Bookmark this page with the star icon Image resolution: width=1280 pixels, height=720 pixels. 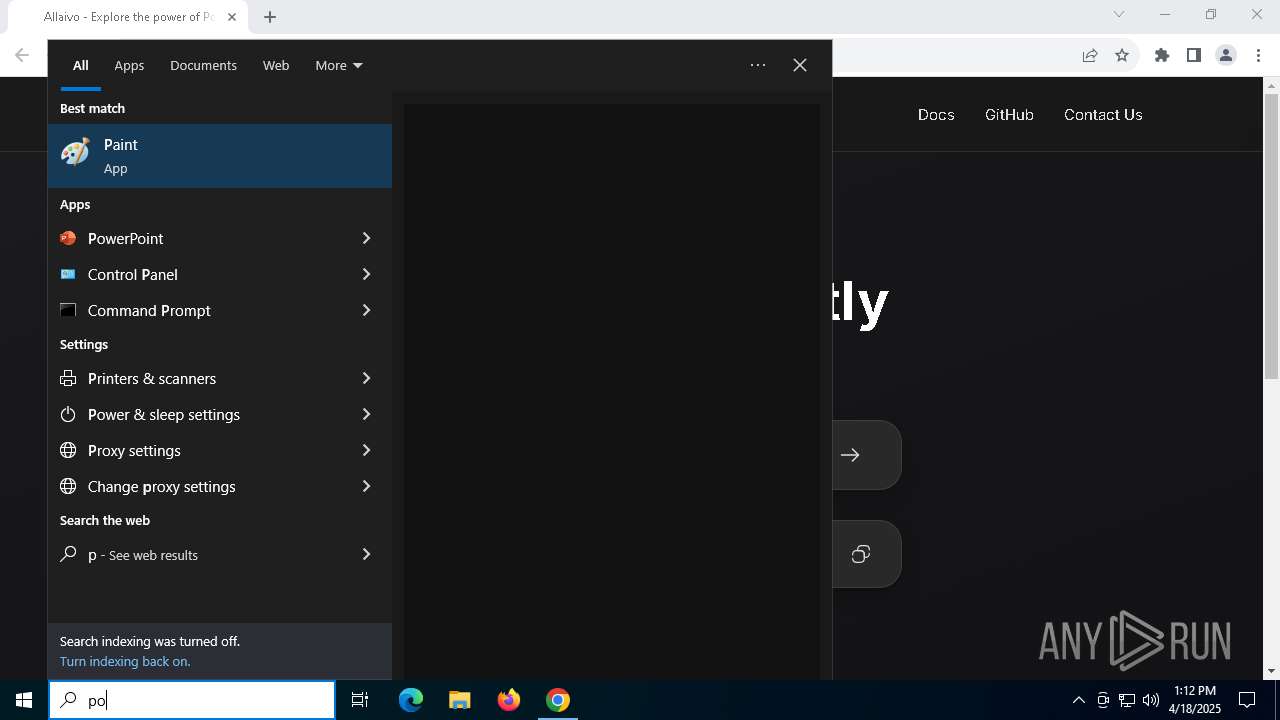tap(1122, 55)
